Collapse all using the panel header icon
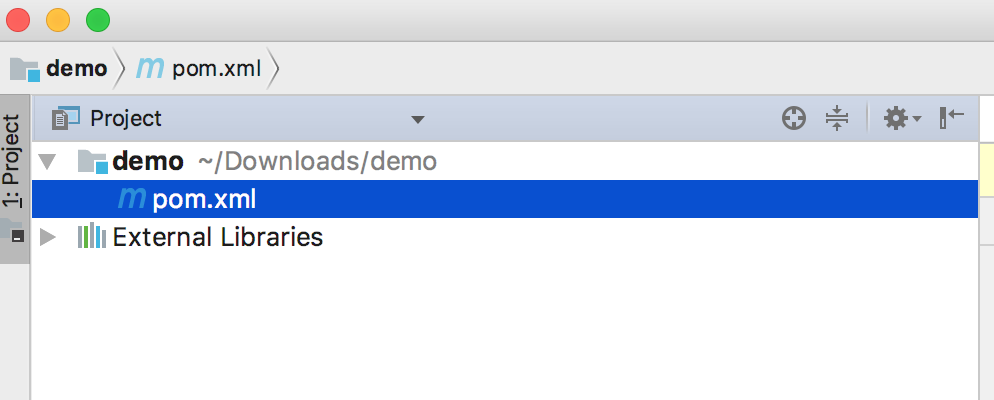 (x=837, y=119)
